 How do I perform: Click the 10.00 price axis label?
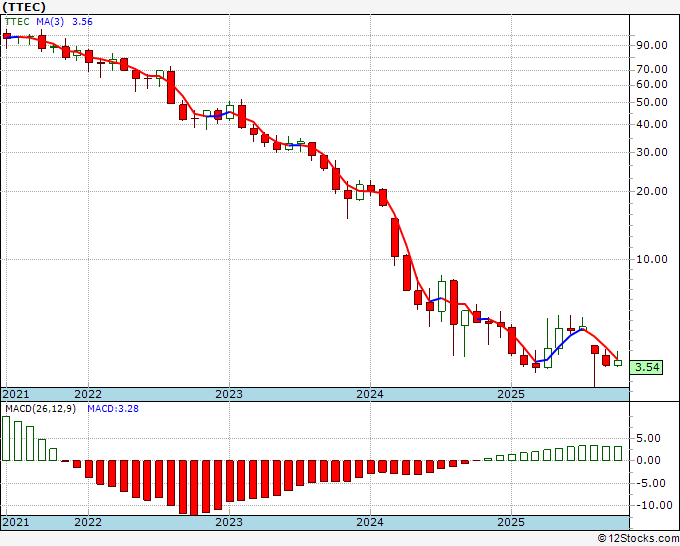click(x=651, y=259)
